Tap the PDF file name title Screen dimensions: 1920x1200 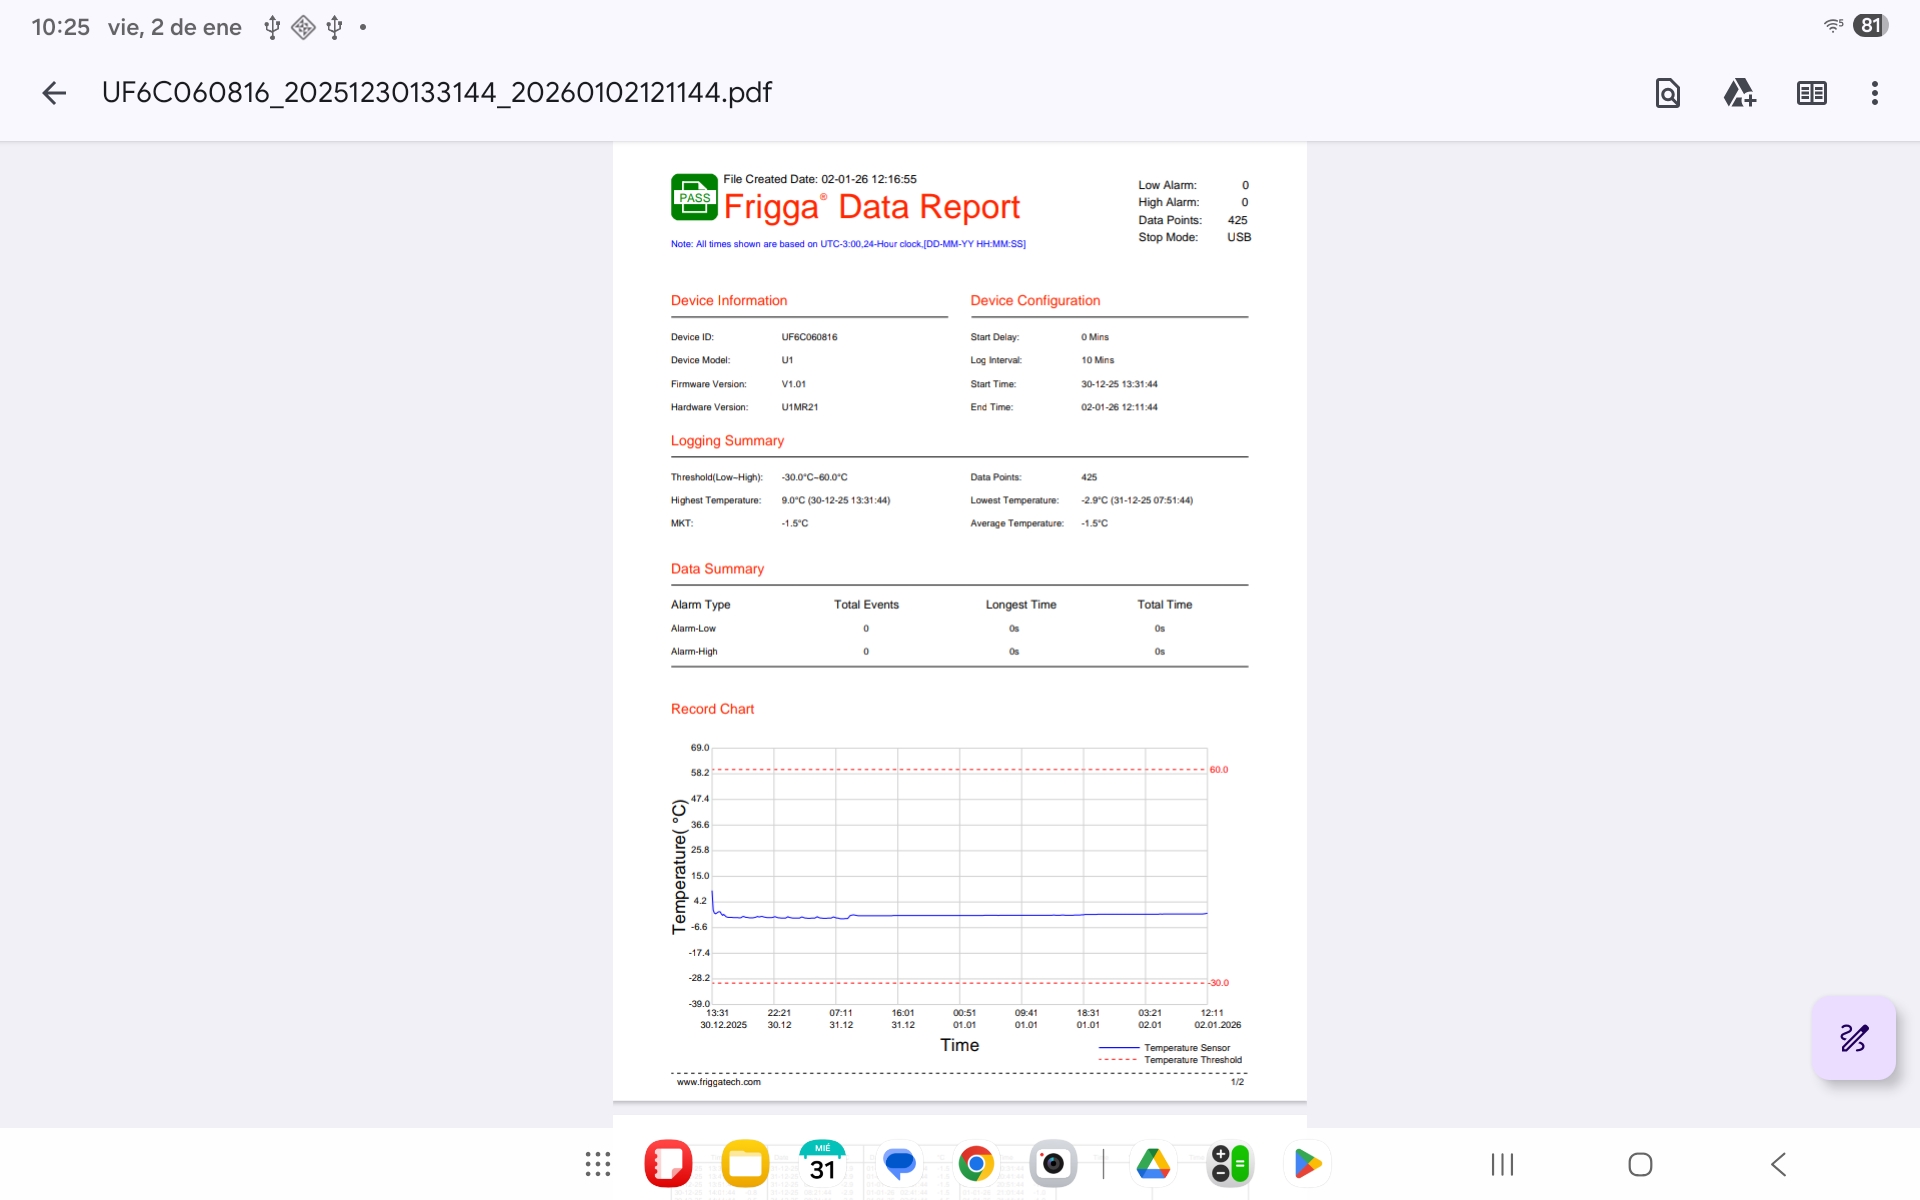coord(437,93)
